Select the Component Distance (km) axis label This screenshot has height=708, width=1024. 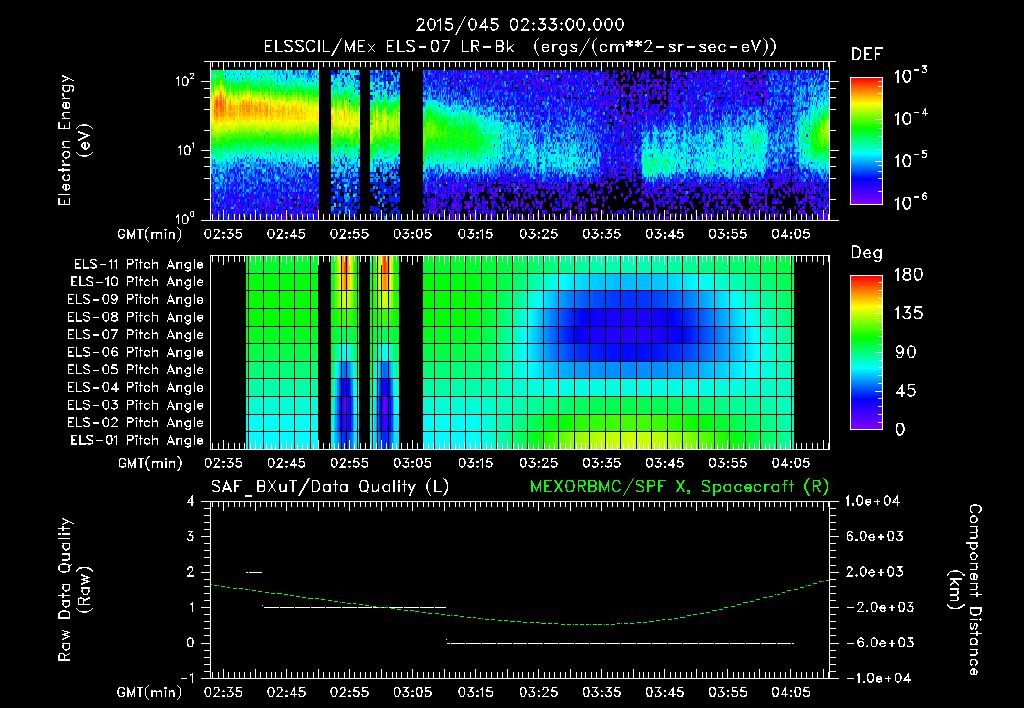coord(965,590)
